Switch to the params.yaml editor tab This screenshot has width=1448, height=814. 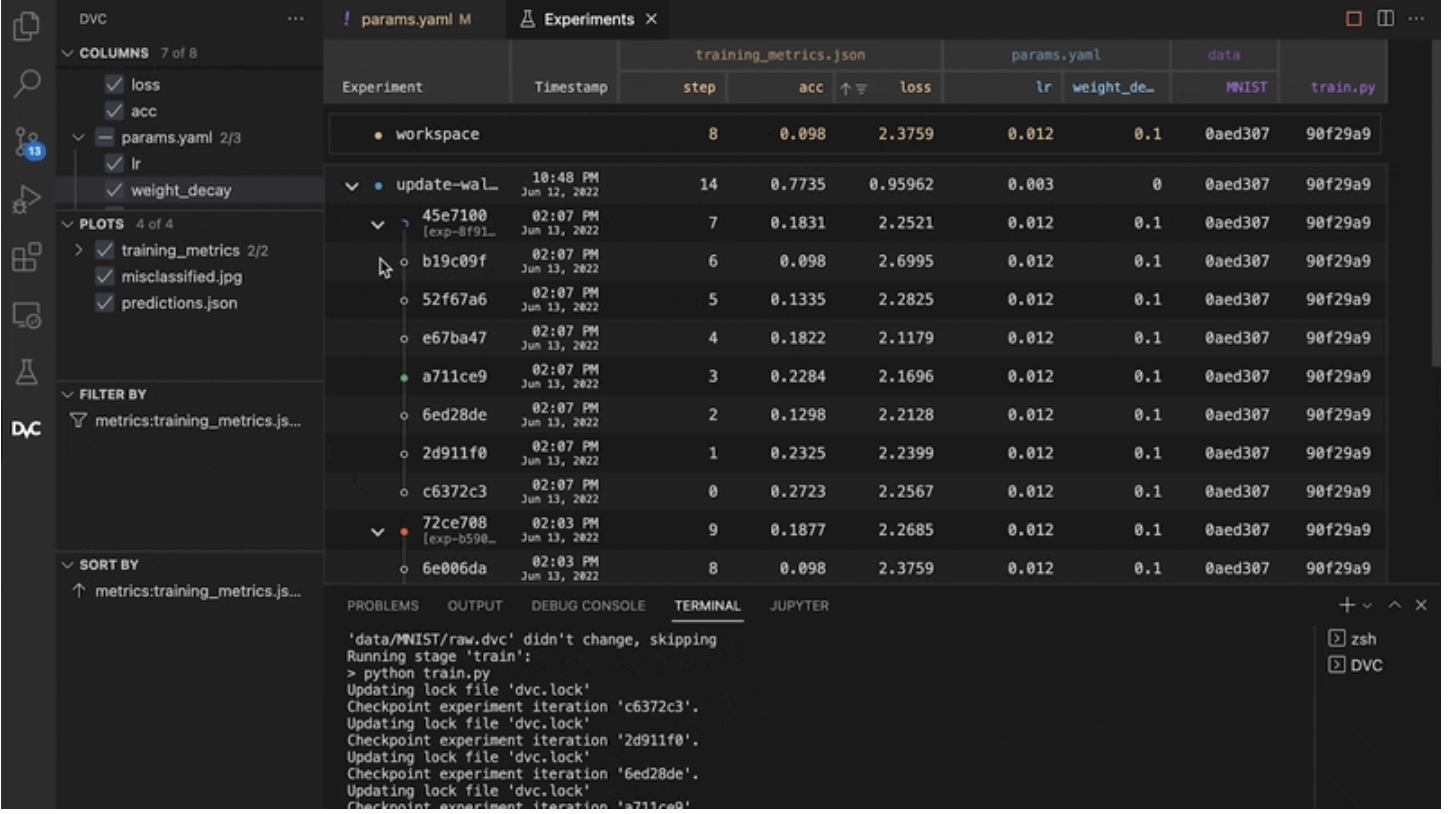pyautogui.click(x=406, y=19)
